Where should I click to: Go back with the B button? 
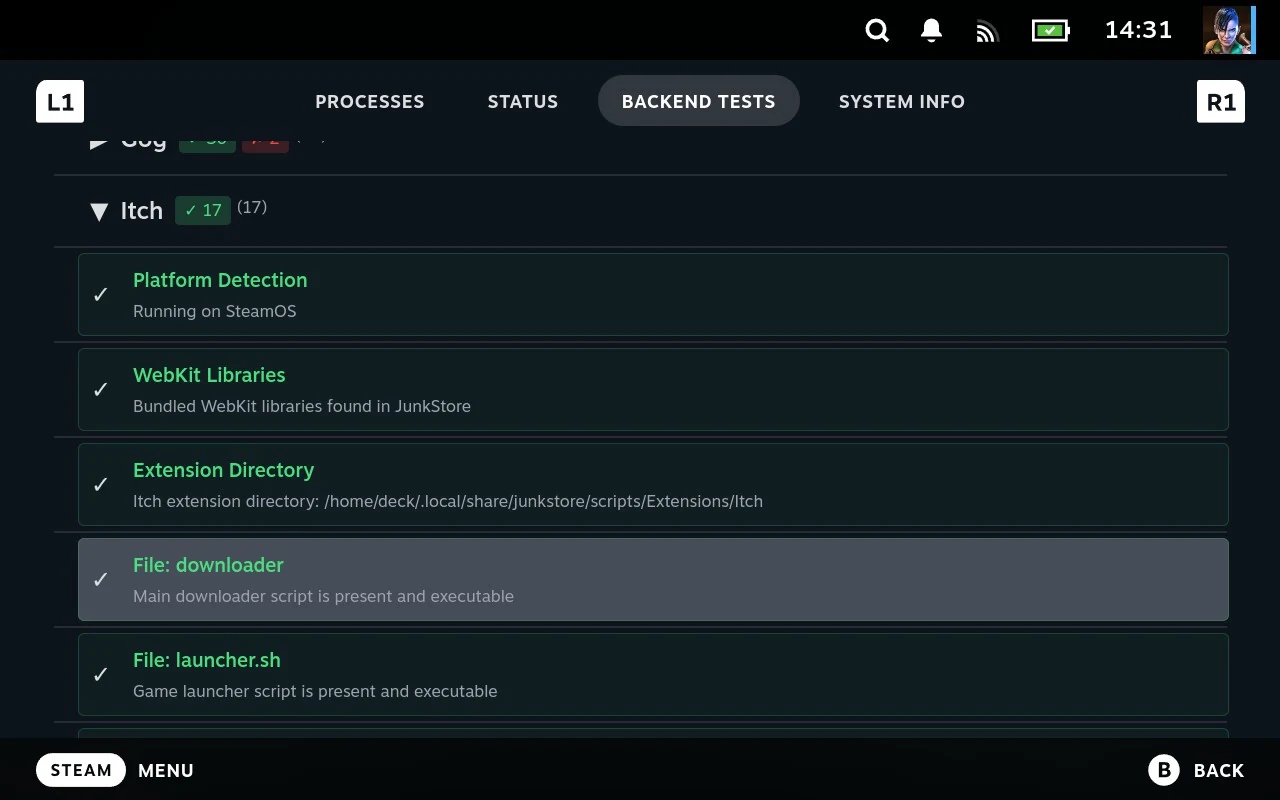[x=1164, y=770]
